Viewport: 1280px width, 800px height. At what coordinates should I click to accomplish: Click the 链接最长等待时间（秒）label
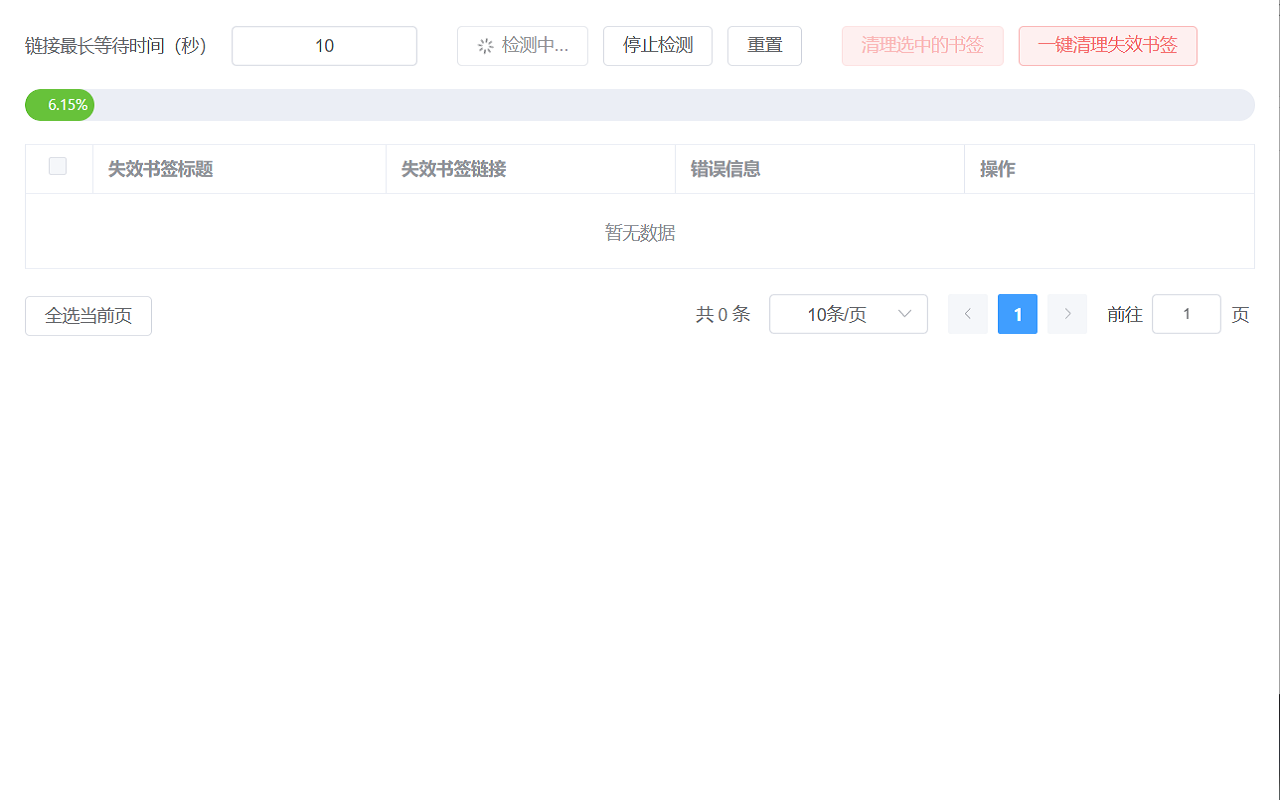point(116,46)
